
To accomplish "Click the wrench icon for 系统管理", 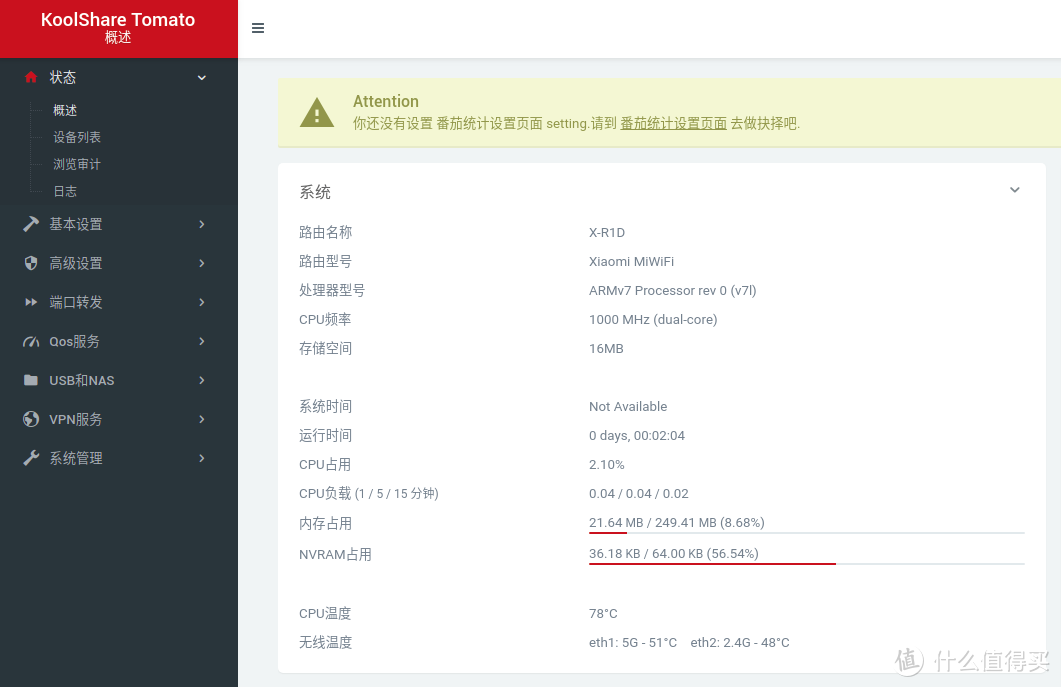I will click(31, 458).
